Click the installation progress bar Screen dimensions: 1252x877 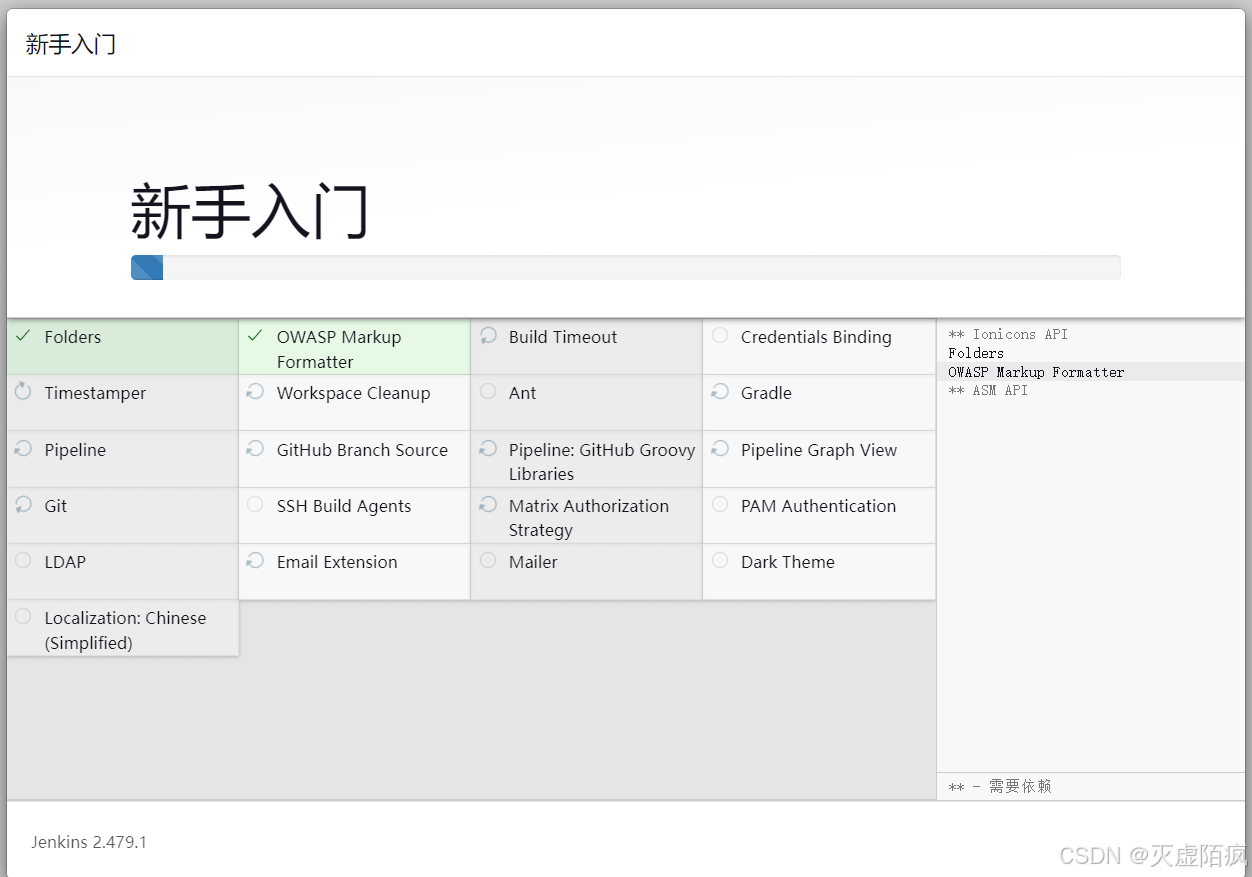pos(625,267)
